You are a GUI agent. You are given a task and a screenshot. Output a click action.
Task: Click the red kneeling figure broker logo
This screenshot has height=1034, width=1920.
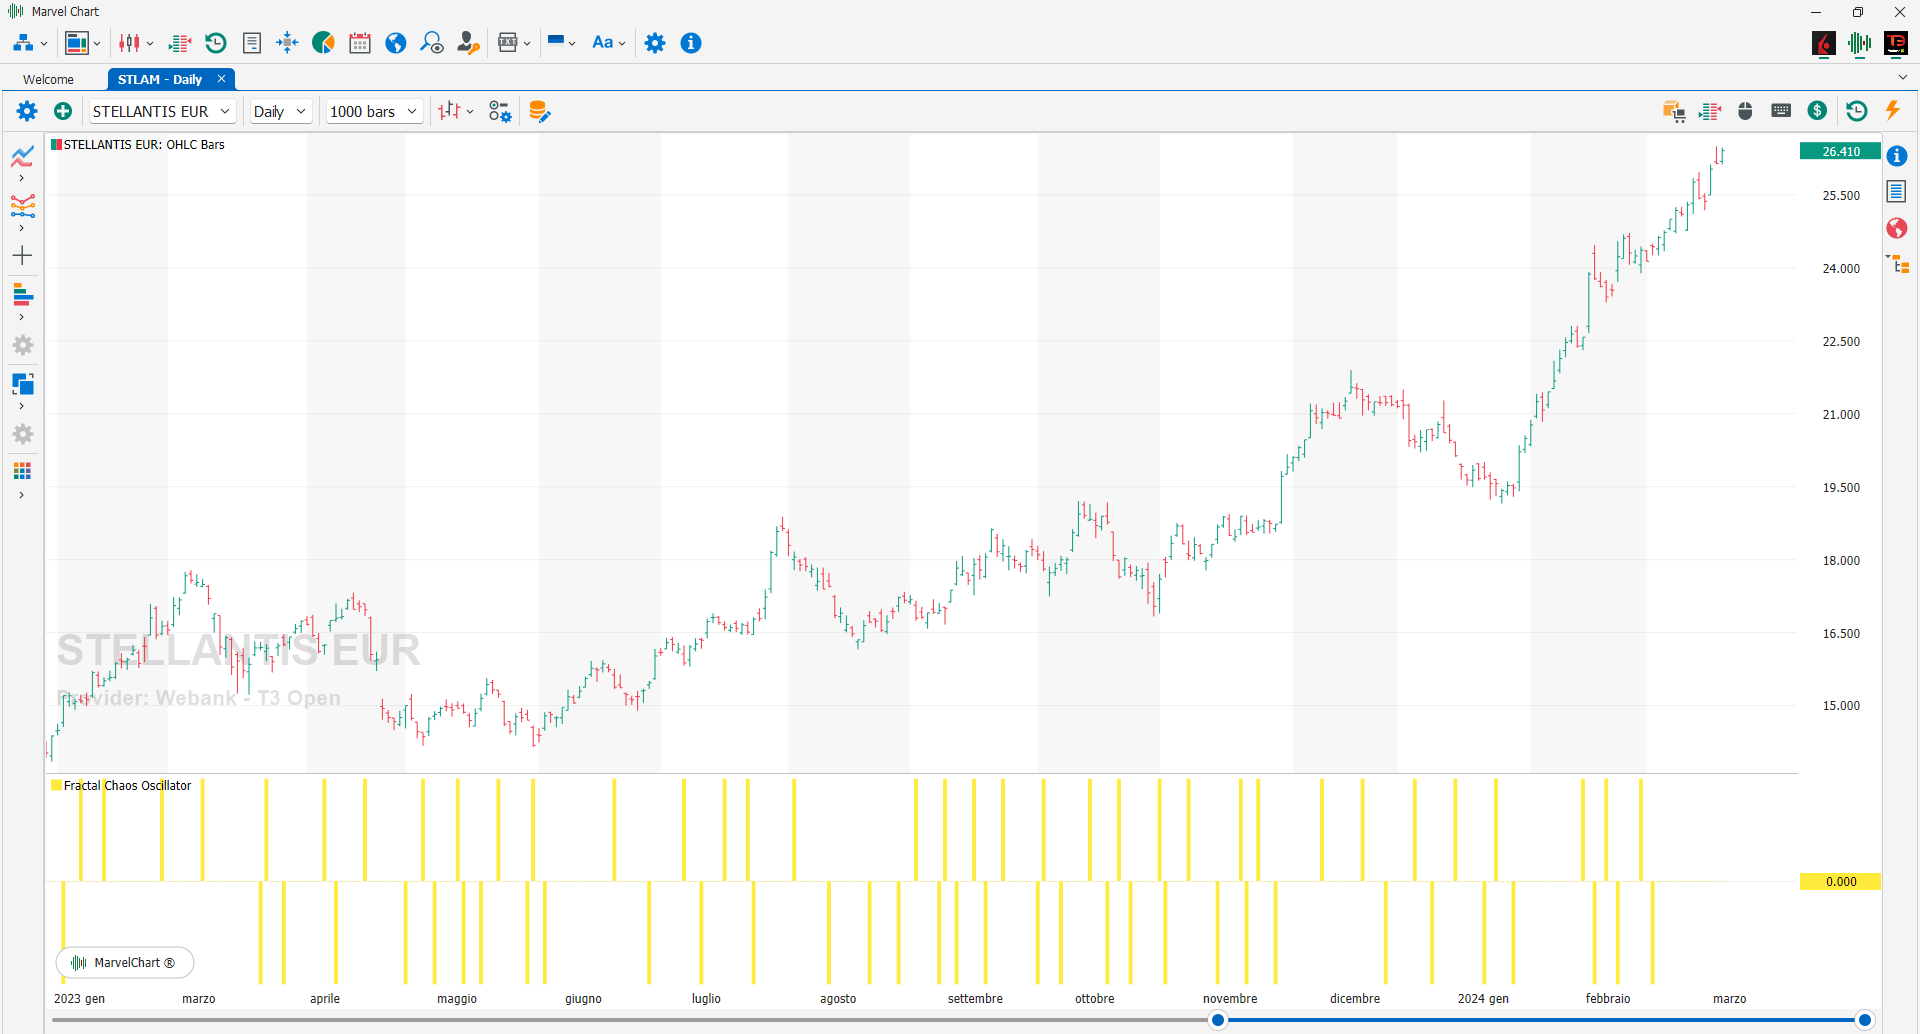1824,43
